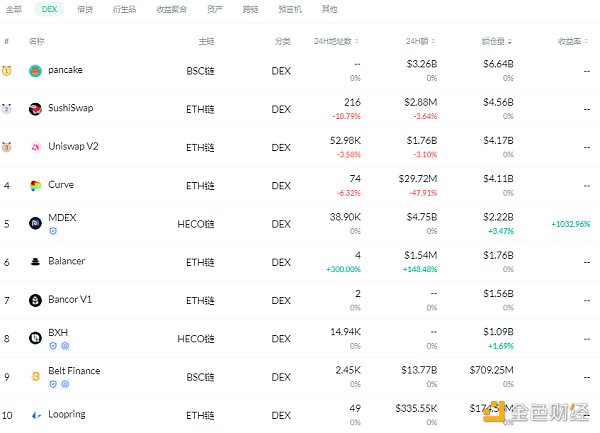Click the Curve rainbow logo
Screen dimensions: 600x433
[x=35, y=186]
